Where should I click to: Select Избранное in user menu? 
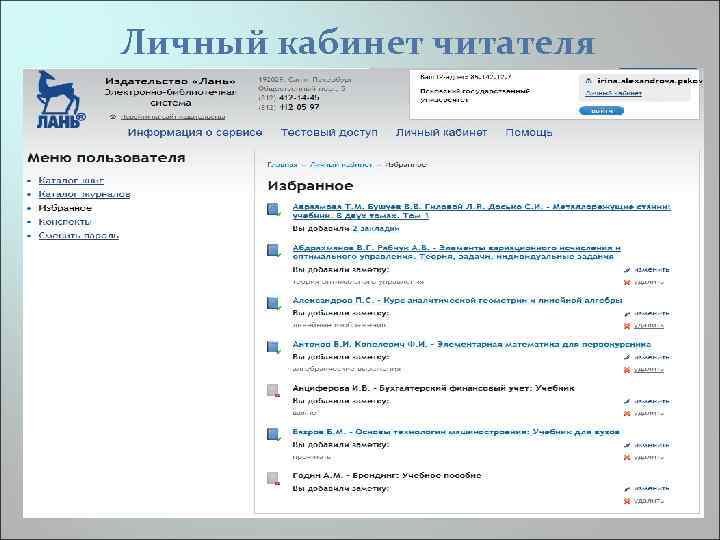point(65,208)
